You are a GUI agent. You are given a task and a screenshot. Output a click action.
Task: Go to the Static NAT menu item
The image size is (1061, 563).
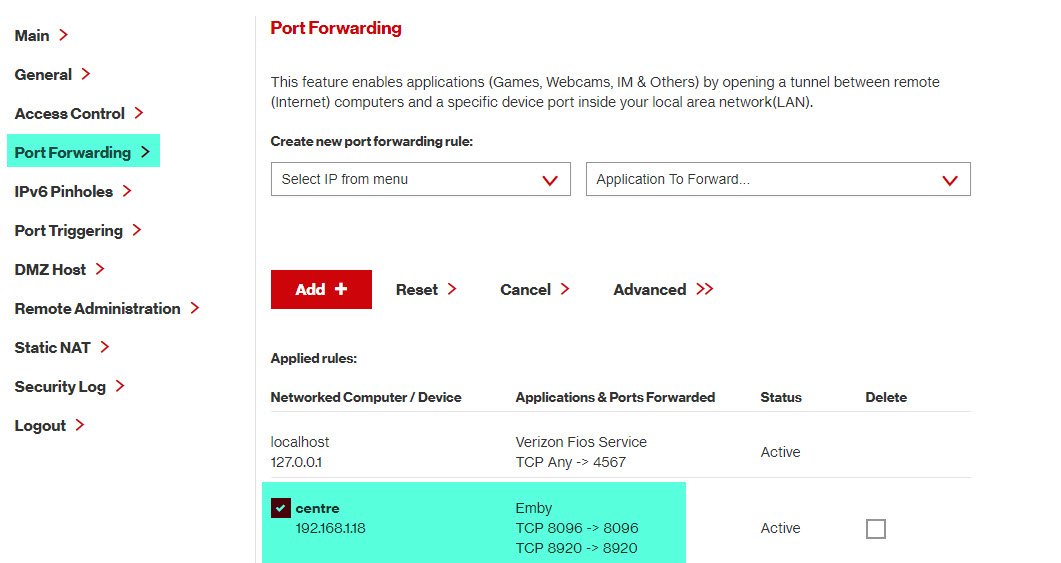coord(53,347)
